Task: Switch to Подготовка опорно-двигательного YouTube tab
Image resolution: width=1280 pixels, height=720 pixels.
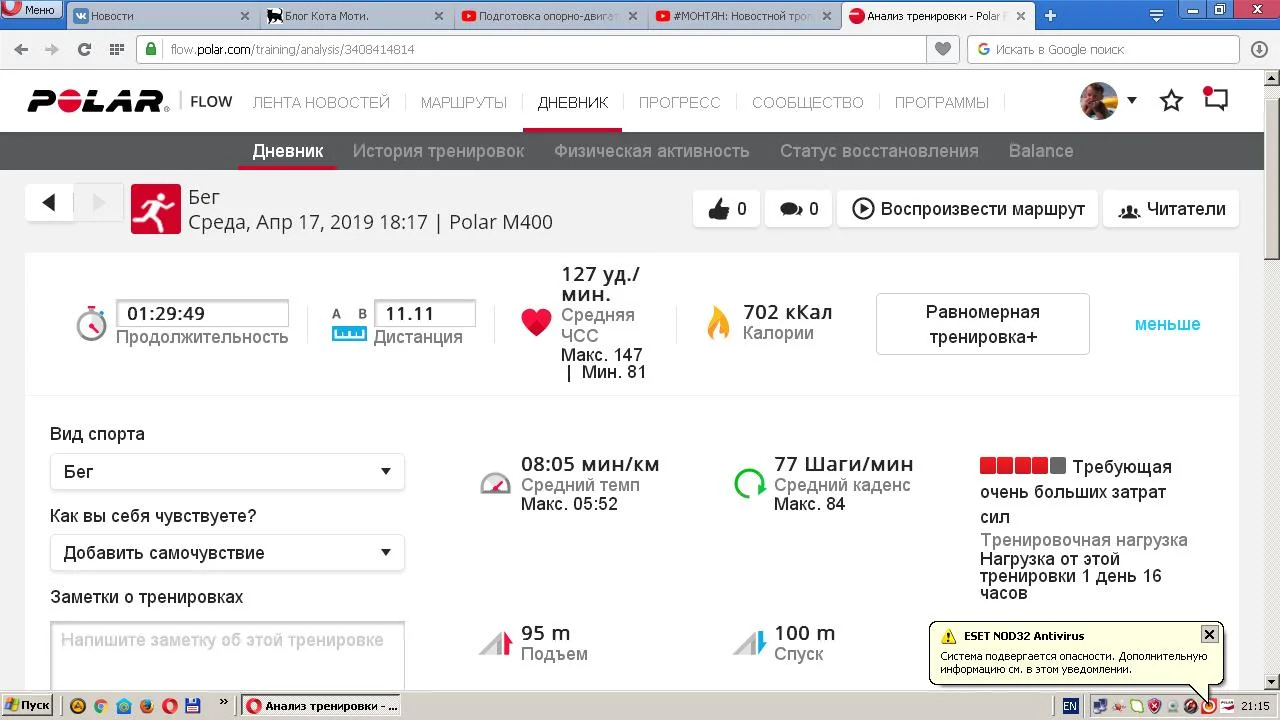Action: click(550, 16)
